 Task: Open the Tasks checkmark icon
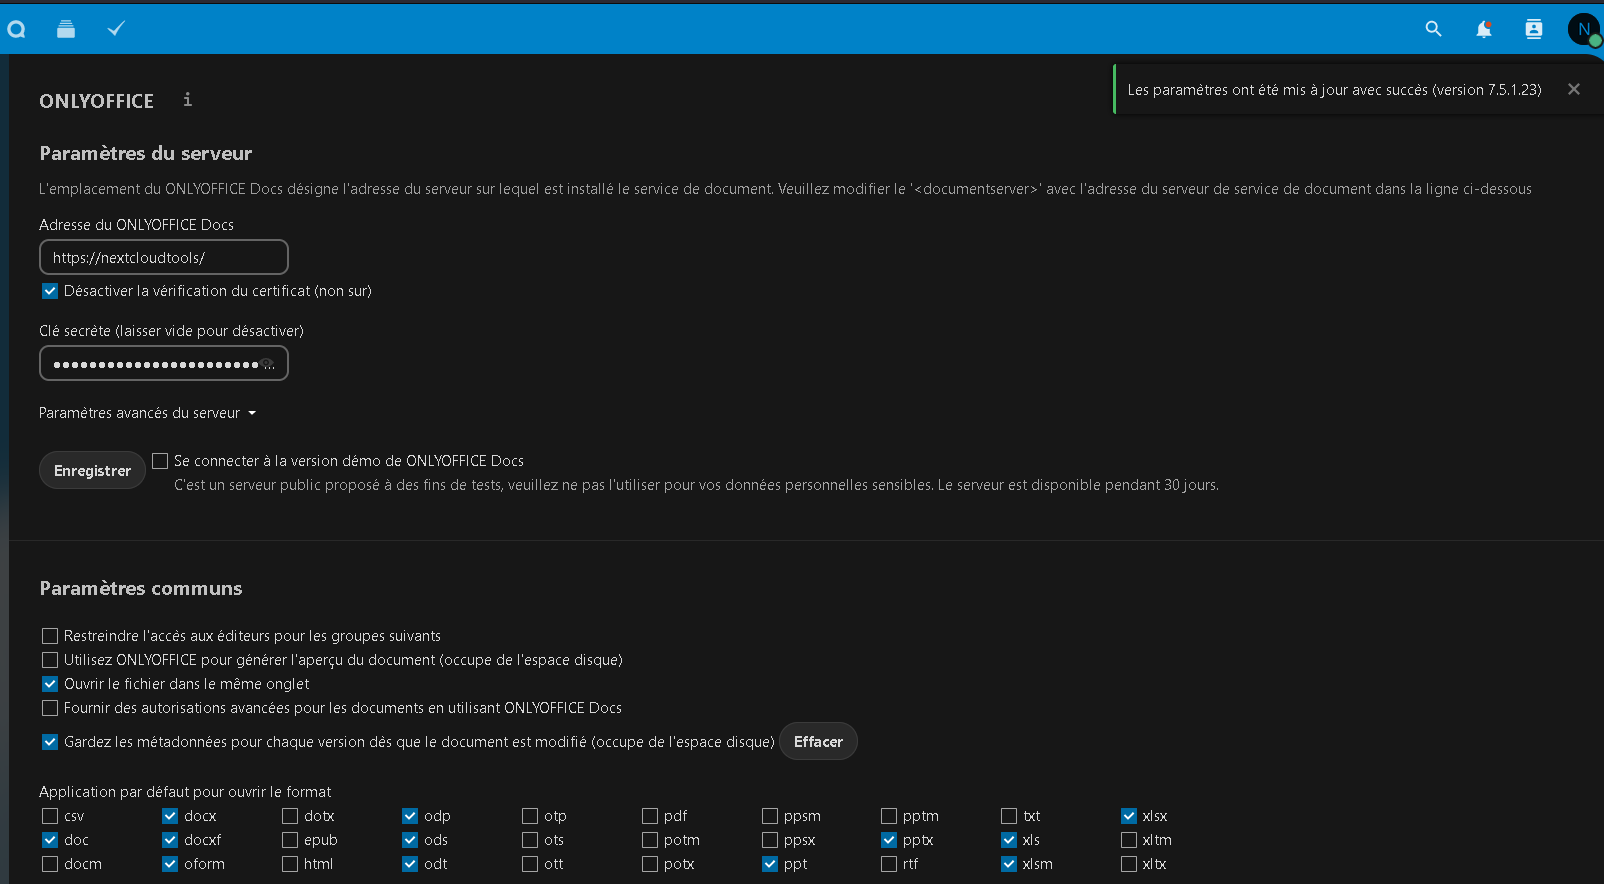[x=116, y=29]
